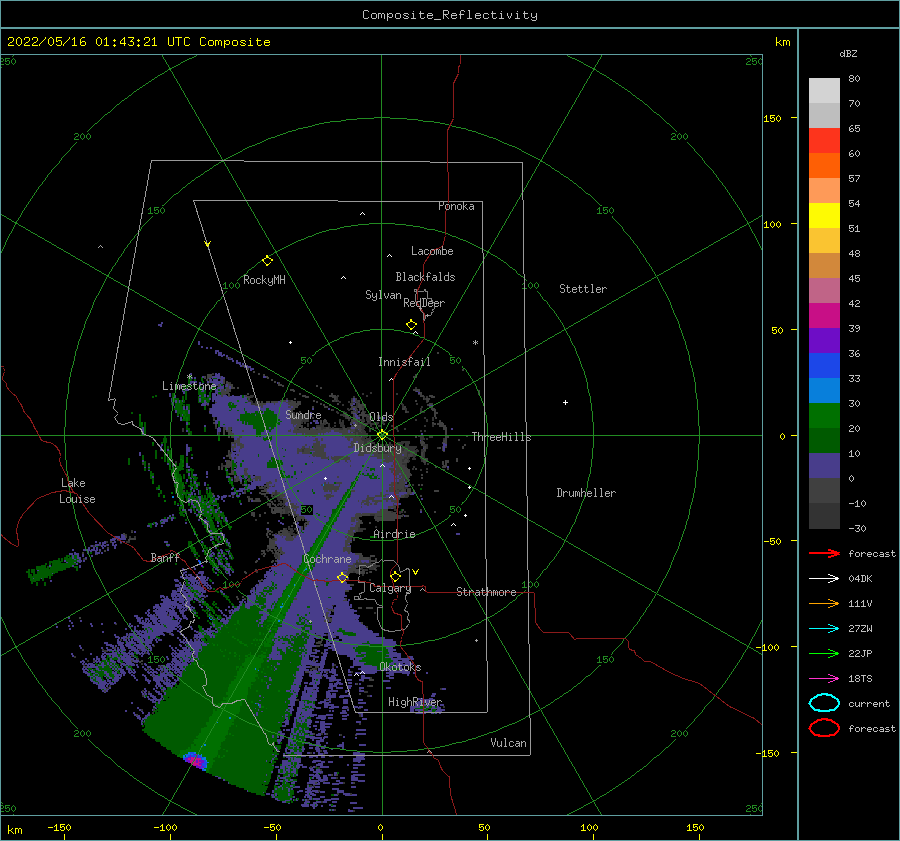The width and height of the screenshot is (900, 841).
Task: Select the 80 dBZ light gray swatch
Action: coord(824,90)
